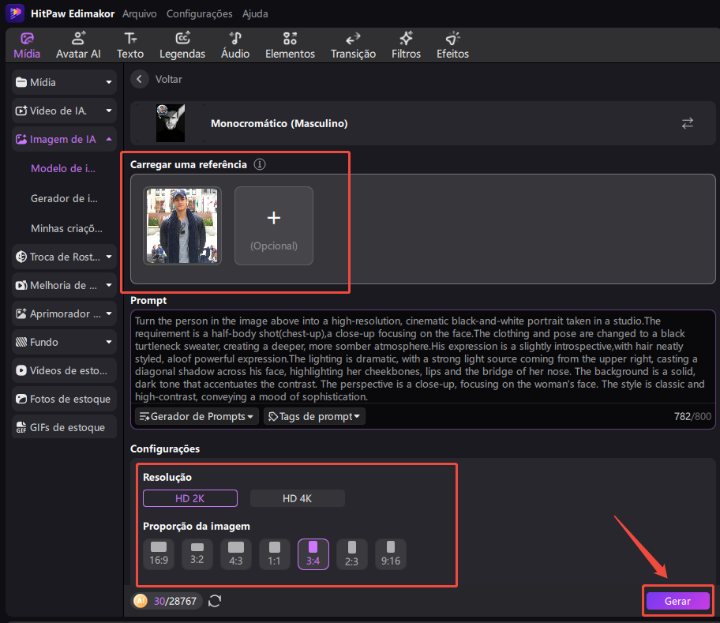Choose the 16:9 aspect ratio

[159, 553]
